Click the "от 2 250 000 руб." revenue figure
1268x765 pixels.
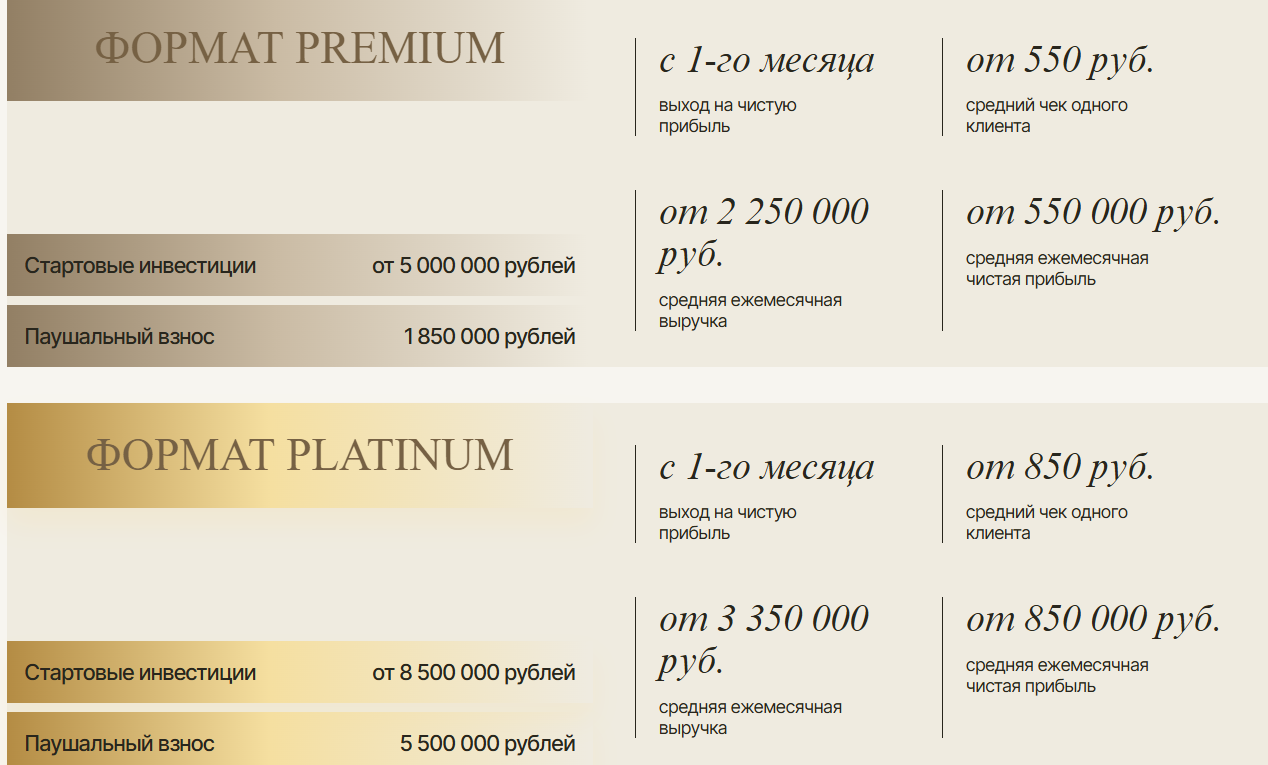click(764, 232)
